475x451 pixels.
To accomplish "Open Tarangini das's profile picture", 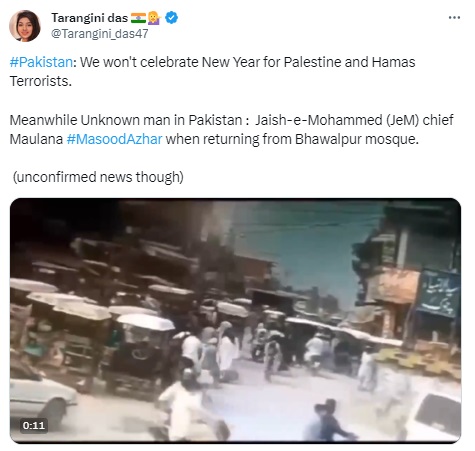I will pos(25,26).
